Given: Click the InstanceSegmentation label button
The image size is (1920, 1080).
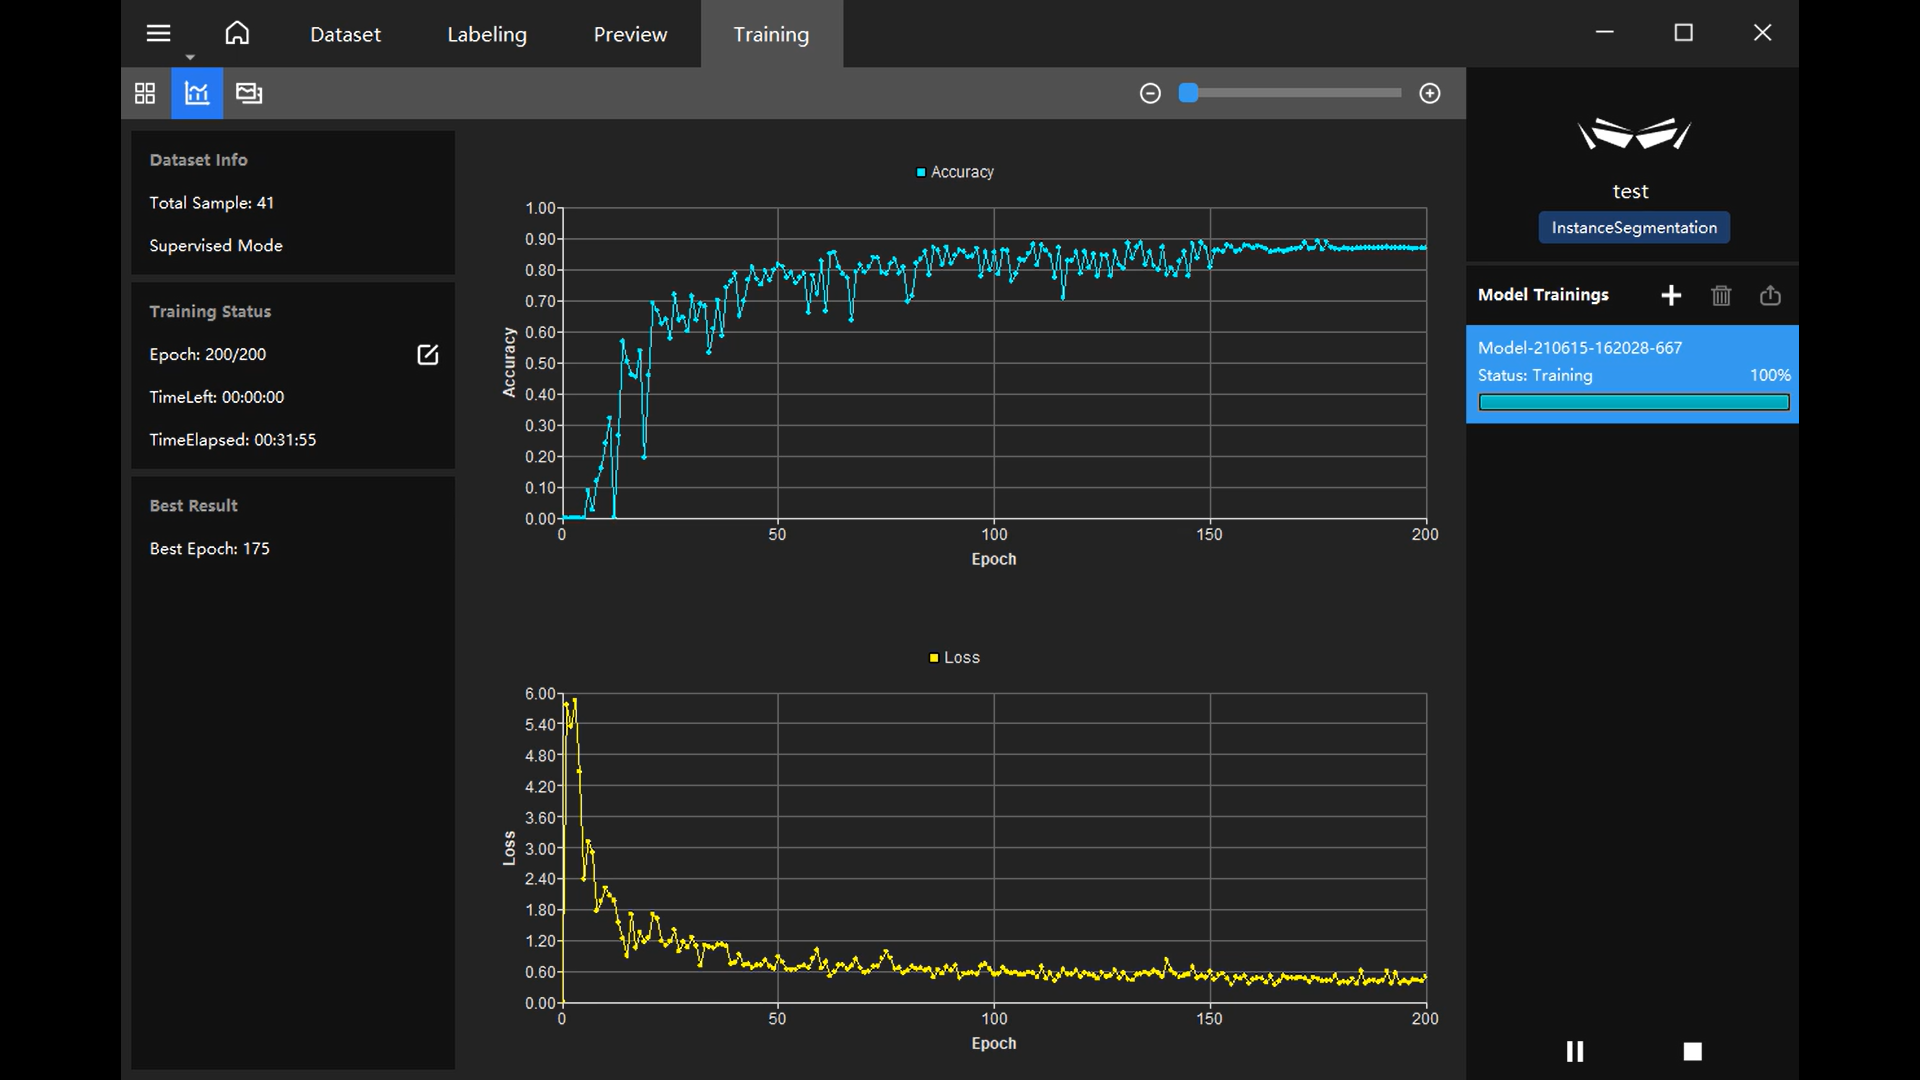Looking at the screenshot, I should coord(1634,228).
